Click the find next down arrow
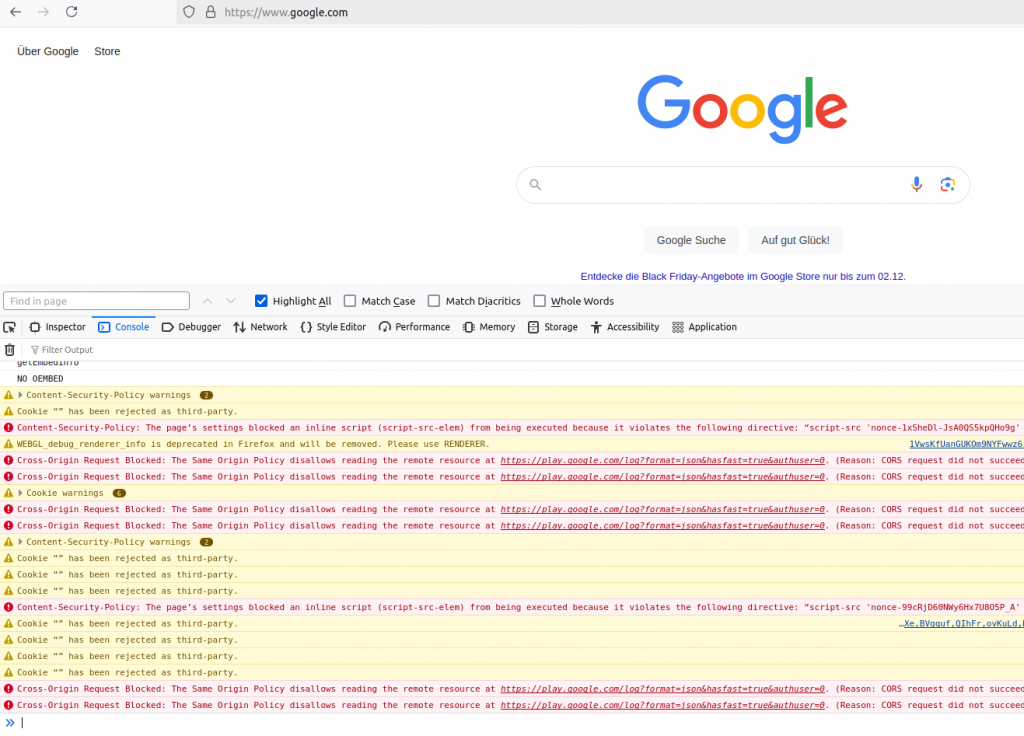This screenshot has height=736, width=1024. point(231,301)
